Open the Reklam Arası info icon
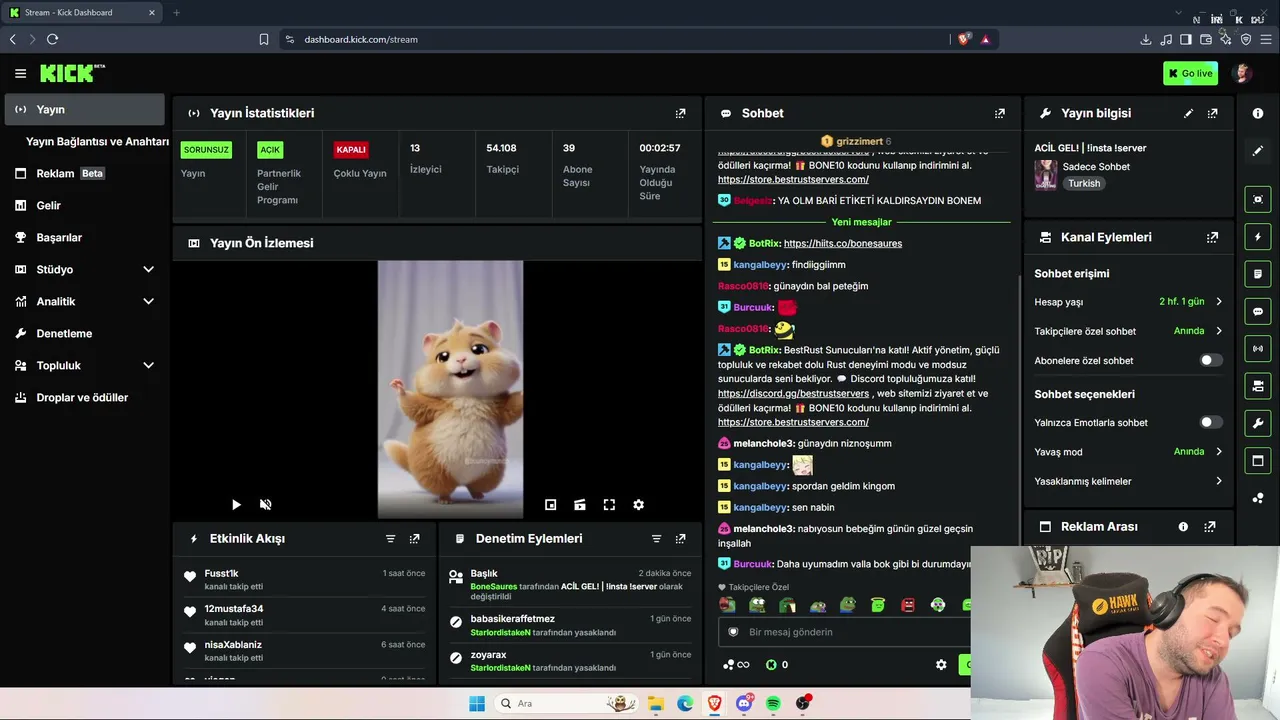This screenshot has height=720, width=1280. click(1183, 526)
